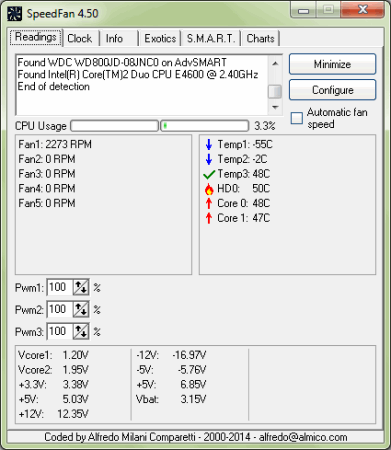Click the Pwm3 spinner arrows
The width and height of the screenshot is (391, 450).
click(81, 332)
